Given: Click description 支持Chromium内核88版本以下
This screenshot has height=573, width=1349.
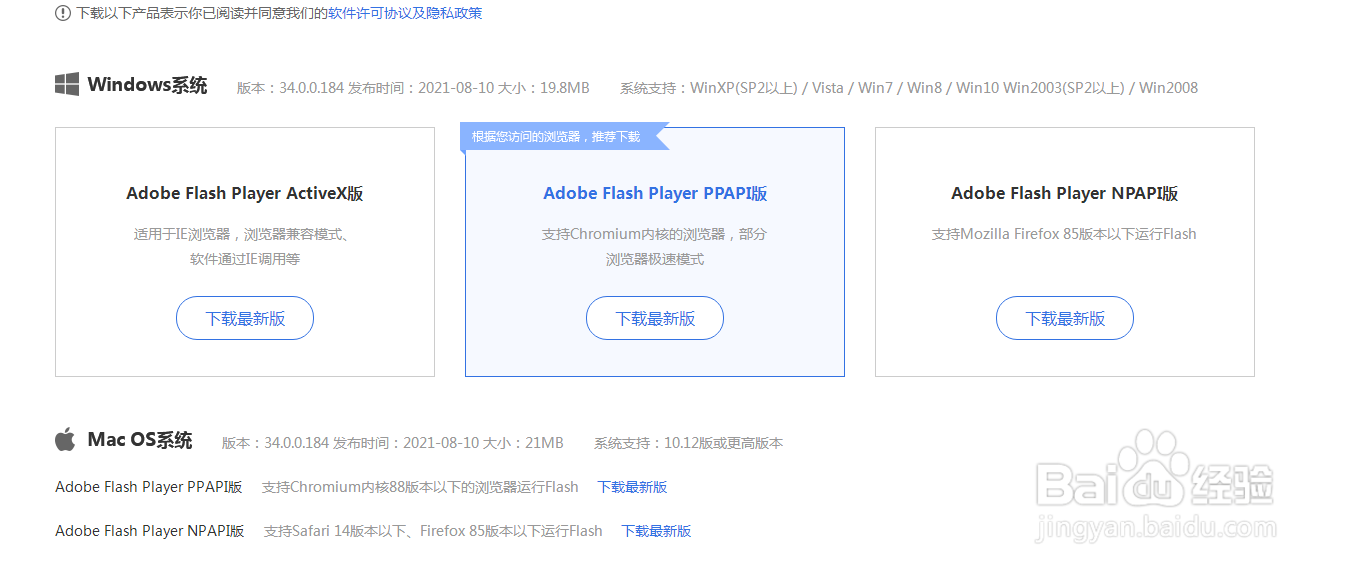Looking at the screenshot, I should click(420, 487).
